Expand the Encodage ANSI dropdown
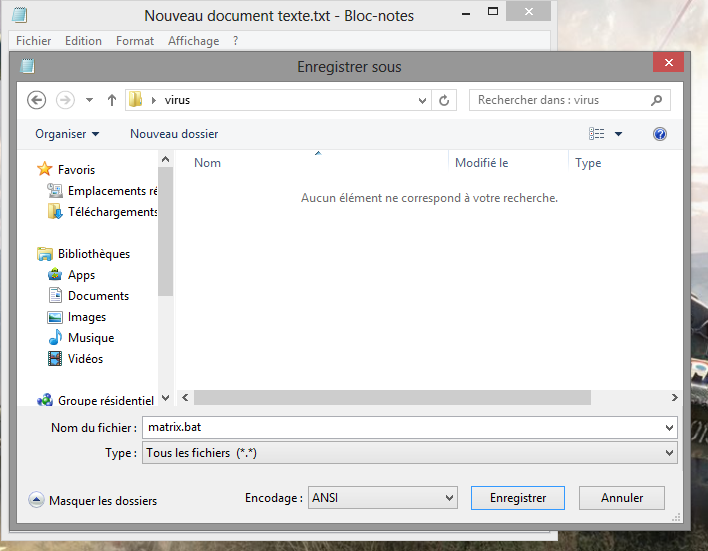Screen dimensions: 708x551 point(381,497)
